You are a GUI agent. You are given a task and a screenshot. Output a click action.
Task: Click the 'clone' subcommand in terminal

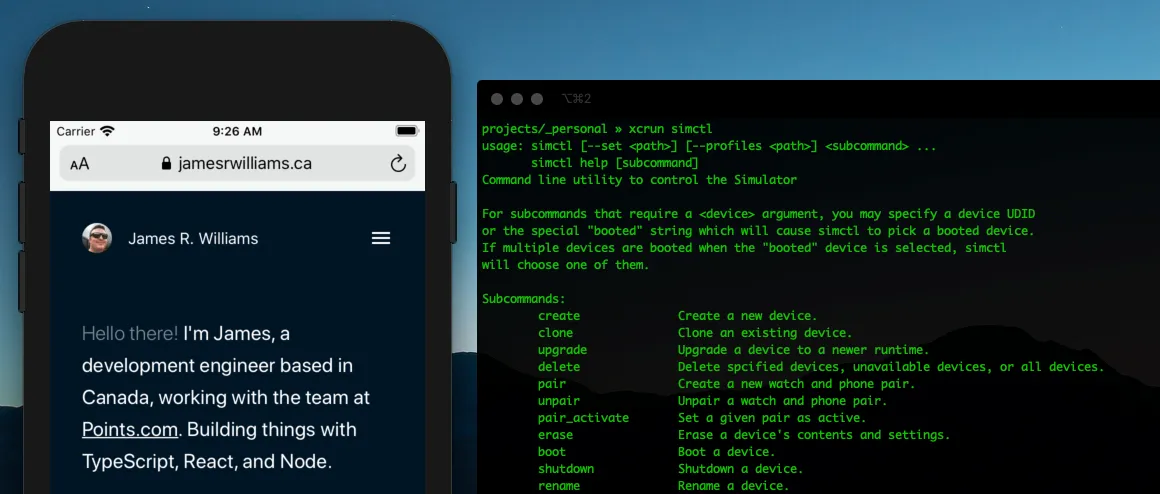point(555,333)
